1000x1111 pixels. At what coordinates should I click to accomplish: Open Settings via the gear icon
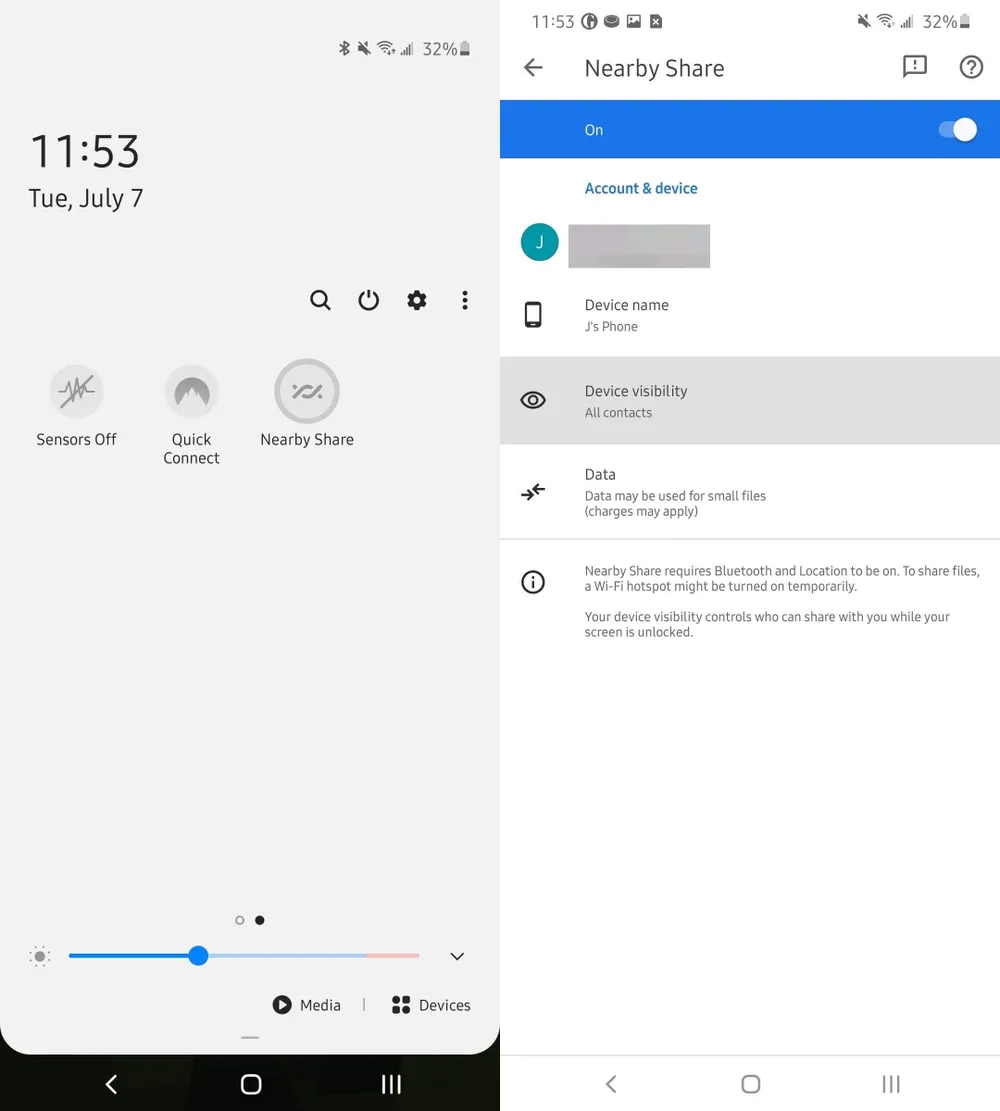tap(416, 300)
